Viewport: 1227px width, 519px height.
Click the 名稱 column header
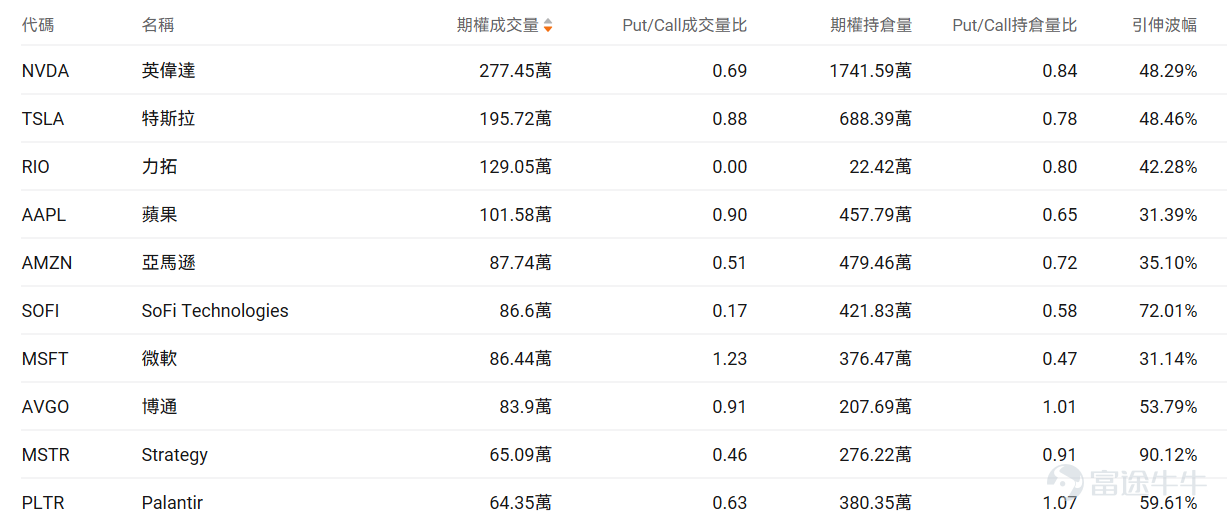coord(158,25)
